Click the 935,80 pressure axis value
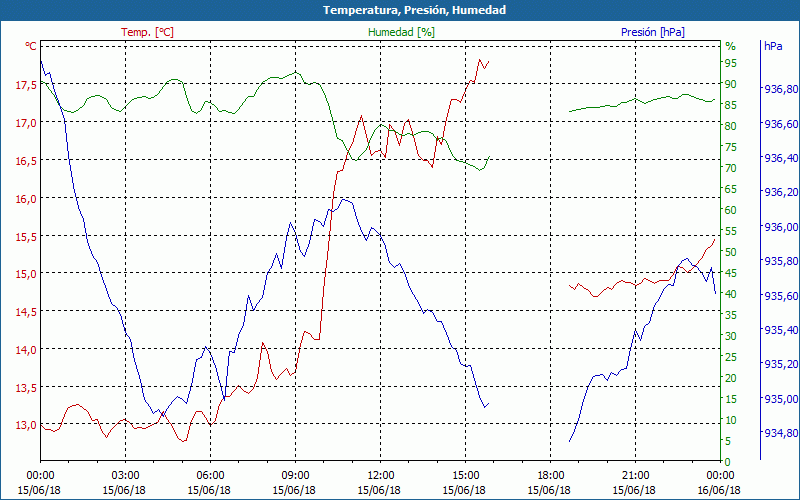Screen dimensions: 800x500 tap(781, 261)
